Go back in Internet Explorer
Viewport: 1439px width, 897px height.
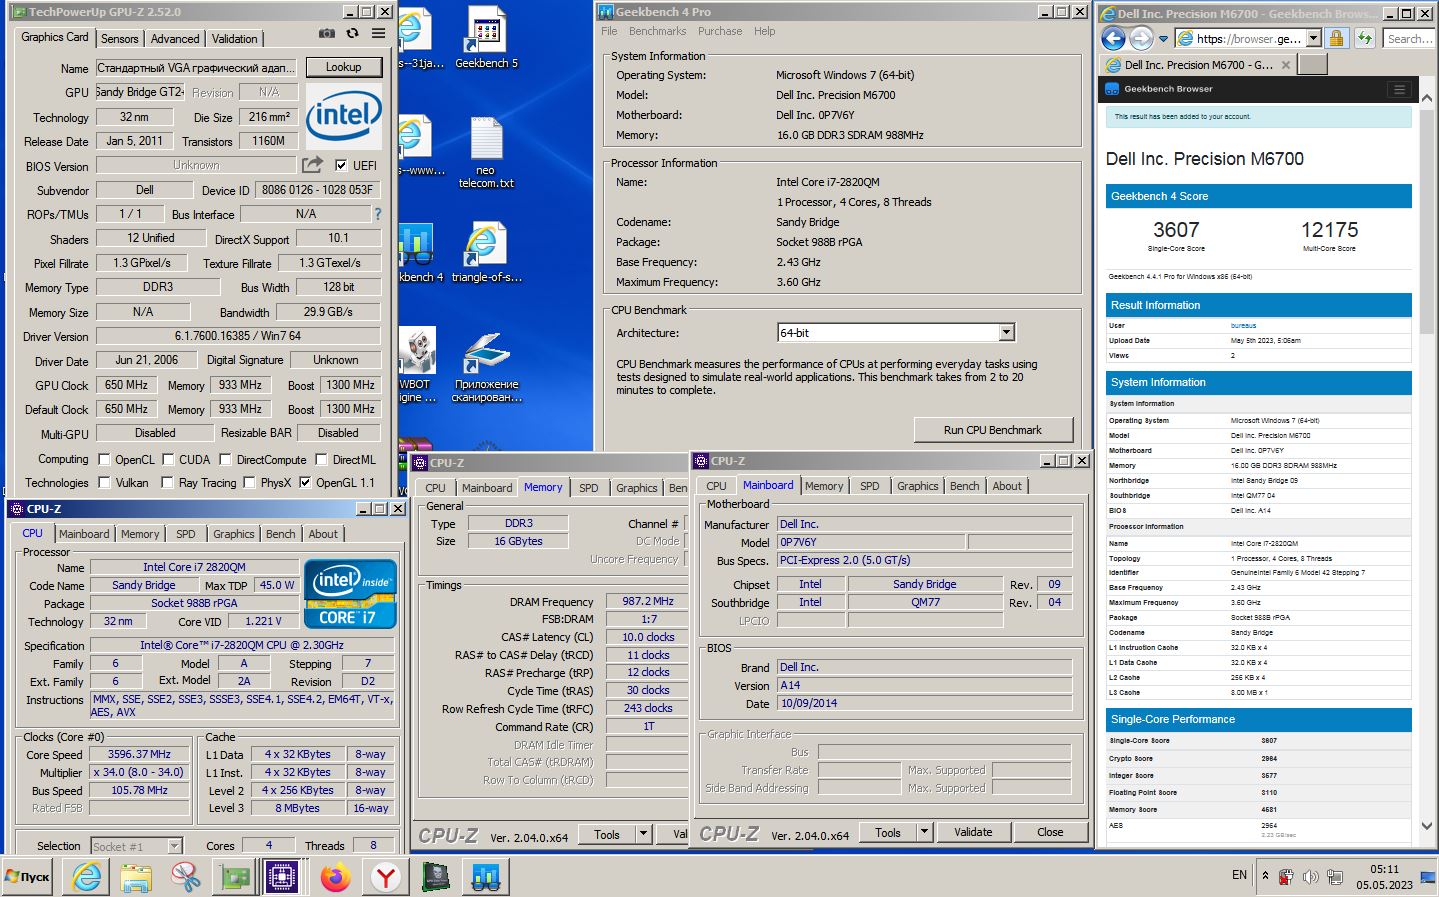(x=1113, y=38)
